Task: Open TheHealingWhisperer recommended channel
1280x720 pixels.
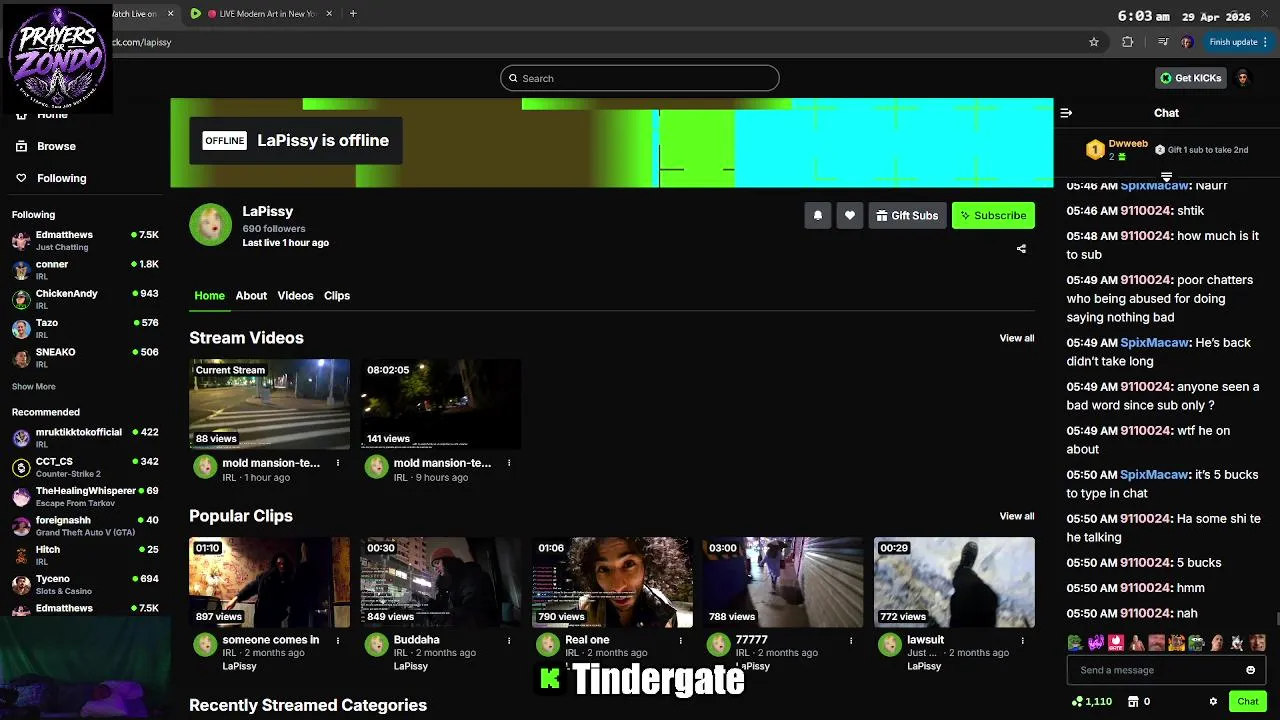Action: tap(85, 496)
